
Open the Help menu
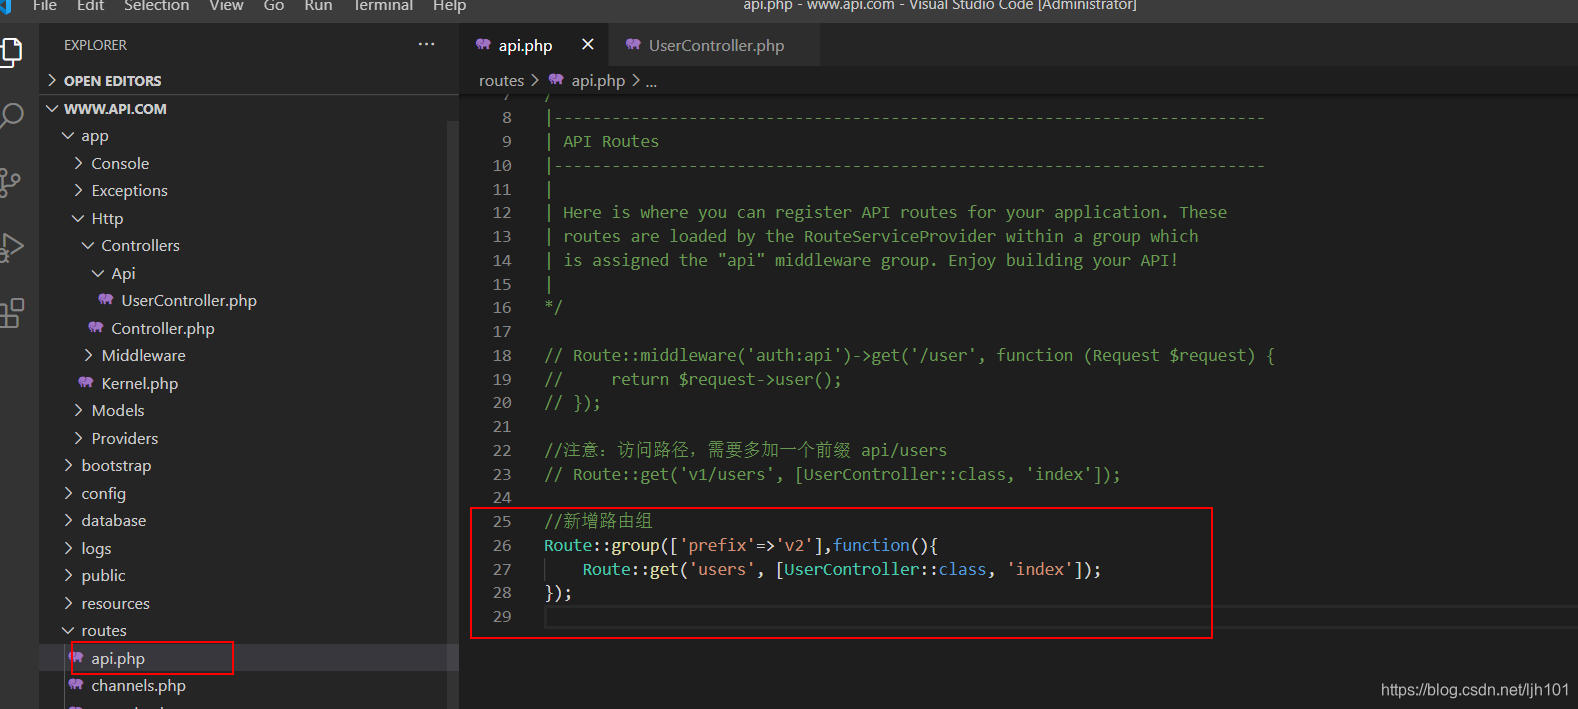pyautogui.click(x=449, y=5)
